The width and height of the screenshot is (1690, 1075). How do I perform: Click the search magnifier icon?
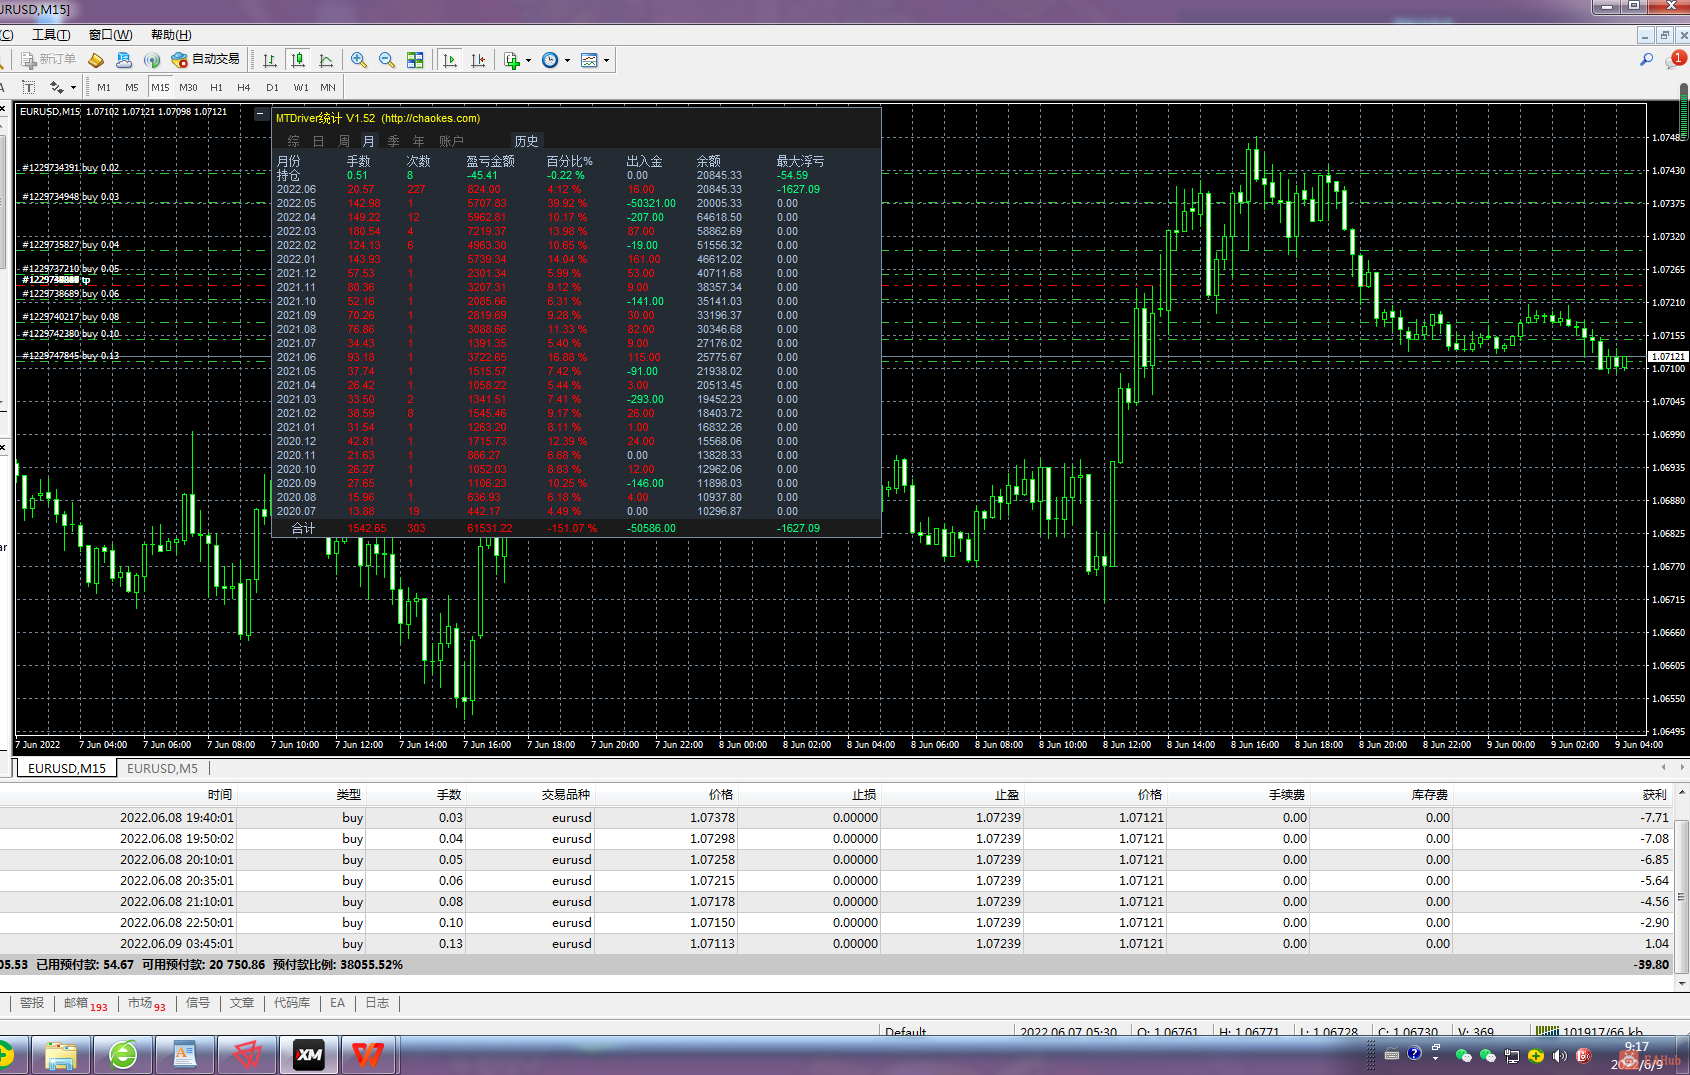click(1646, 60)
